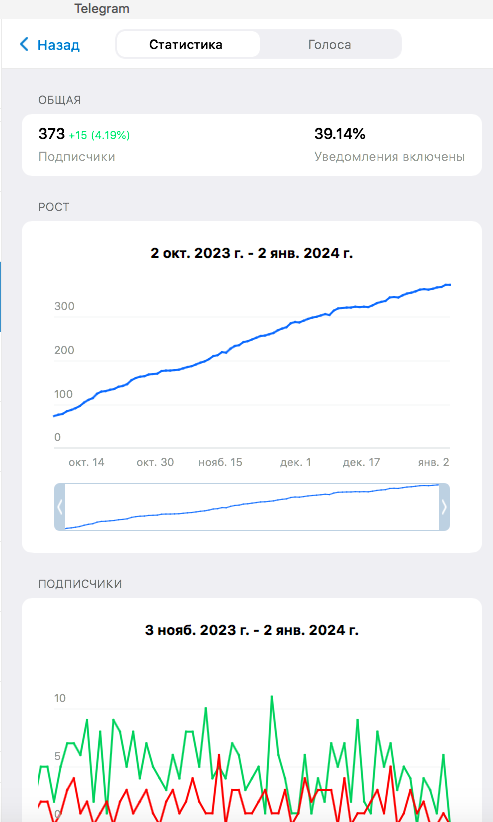
Task: Click the growth chart at янв. 2 label
Action: (433, 462)
